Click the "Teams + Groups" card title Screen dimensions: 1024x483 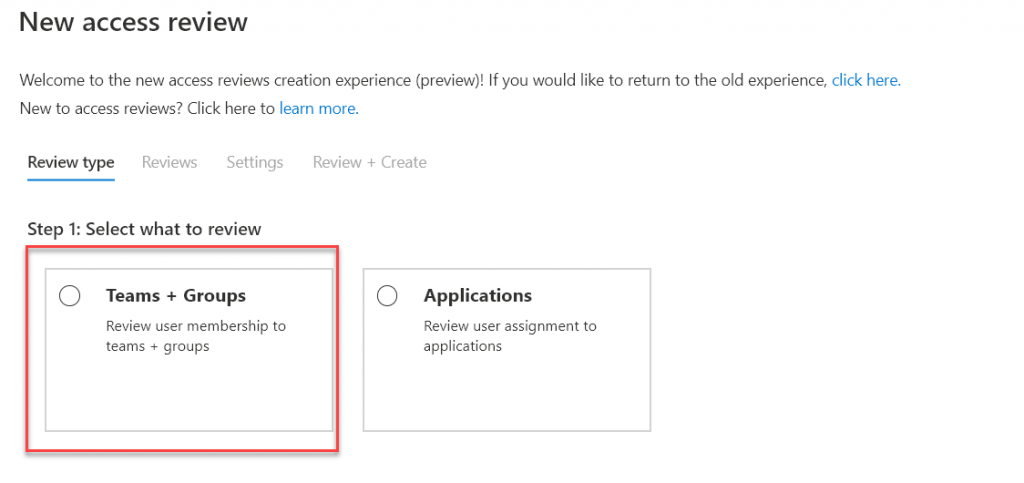(x=176, y=296)
